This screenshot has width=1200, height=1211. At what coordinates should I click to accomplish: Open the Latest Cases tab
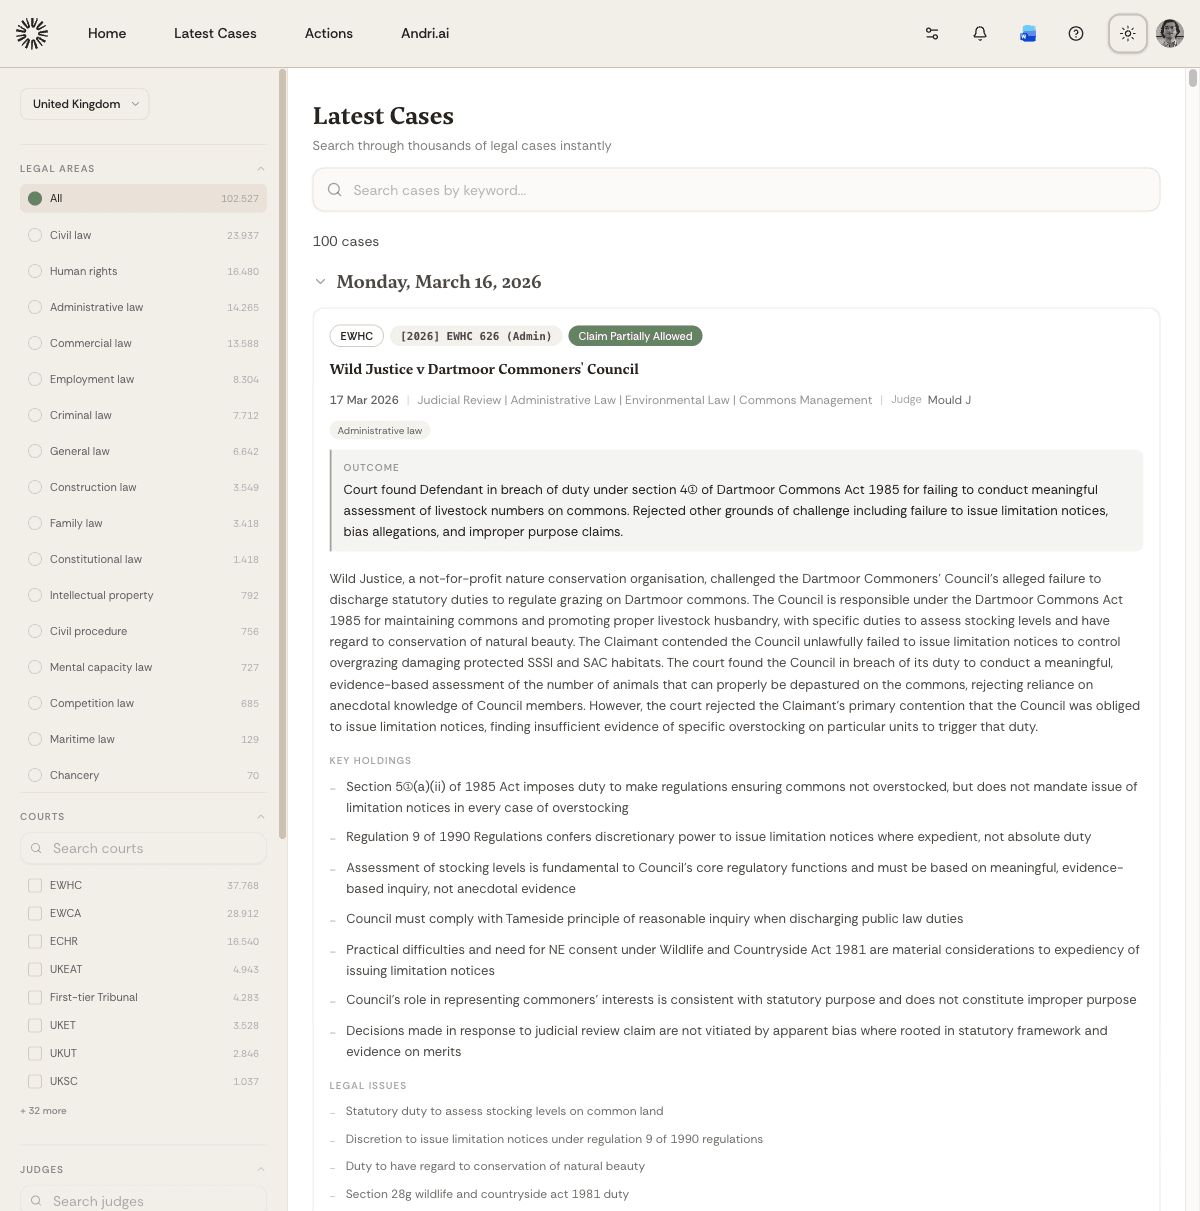215,33
